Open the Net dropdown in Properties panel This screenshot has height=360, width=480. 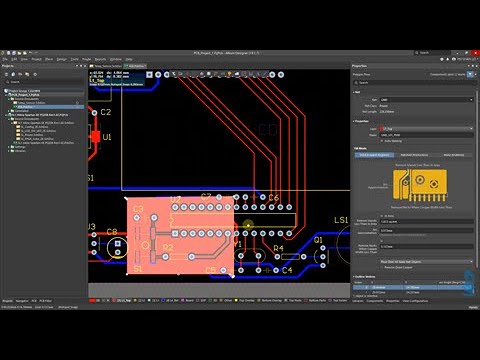(x=427, y=100)
